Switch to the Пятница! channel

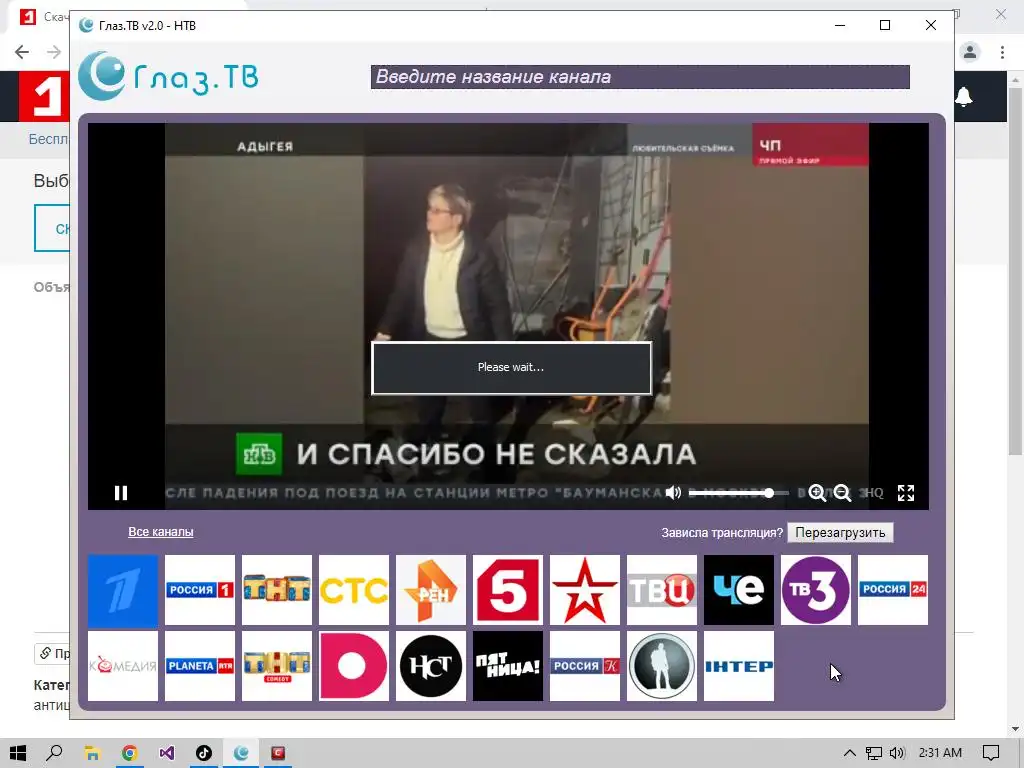tap(508, 666)
